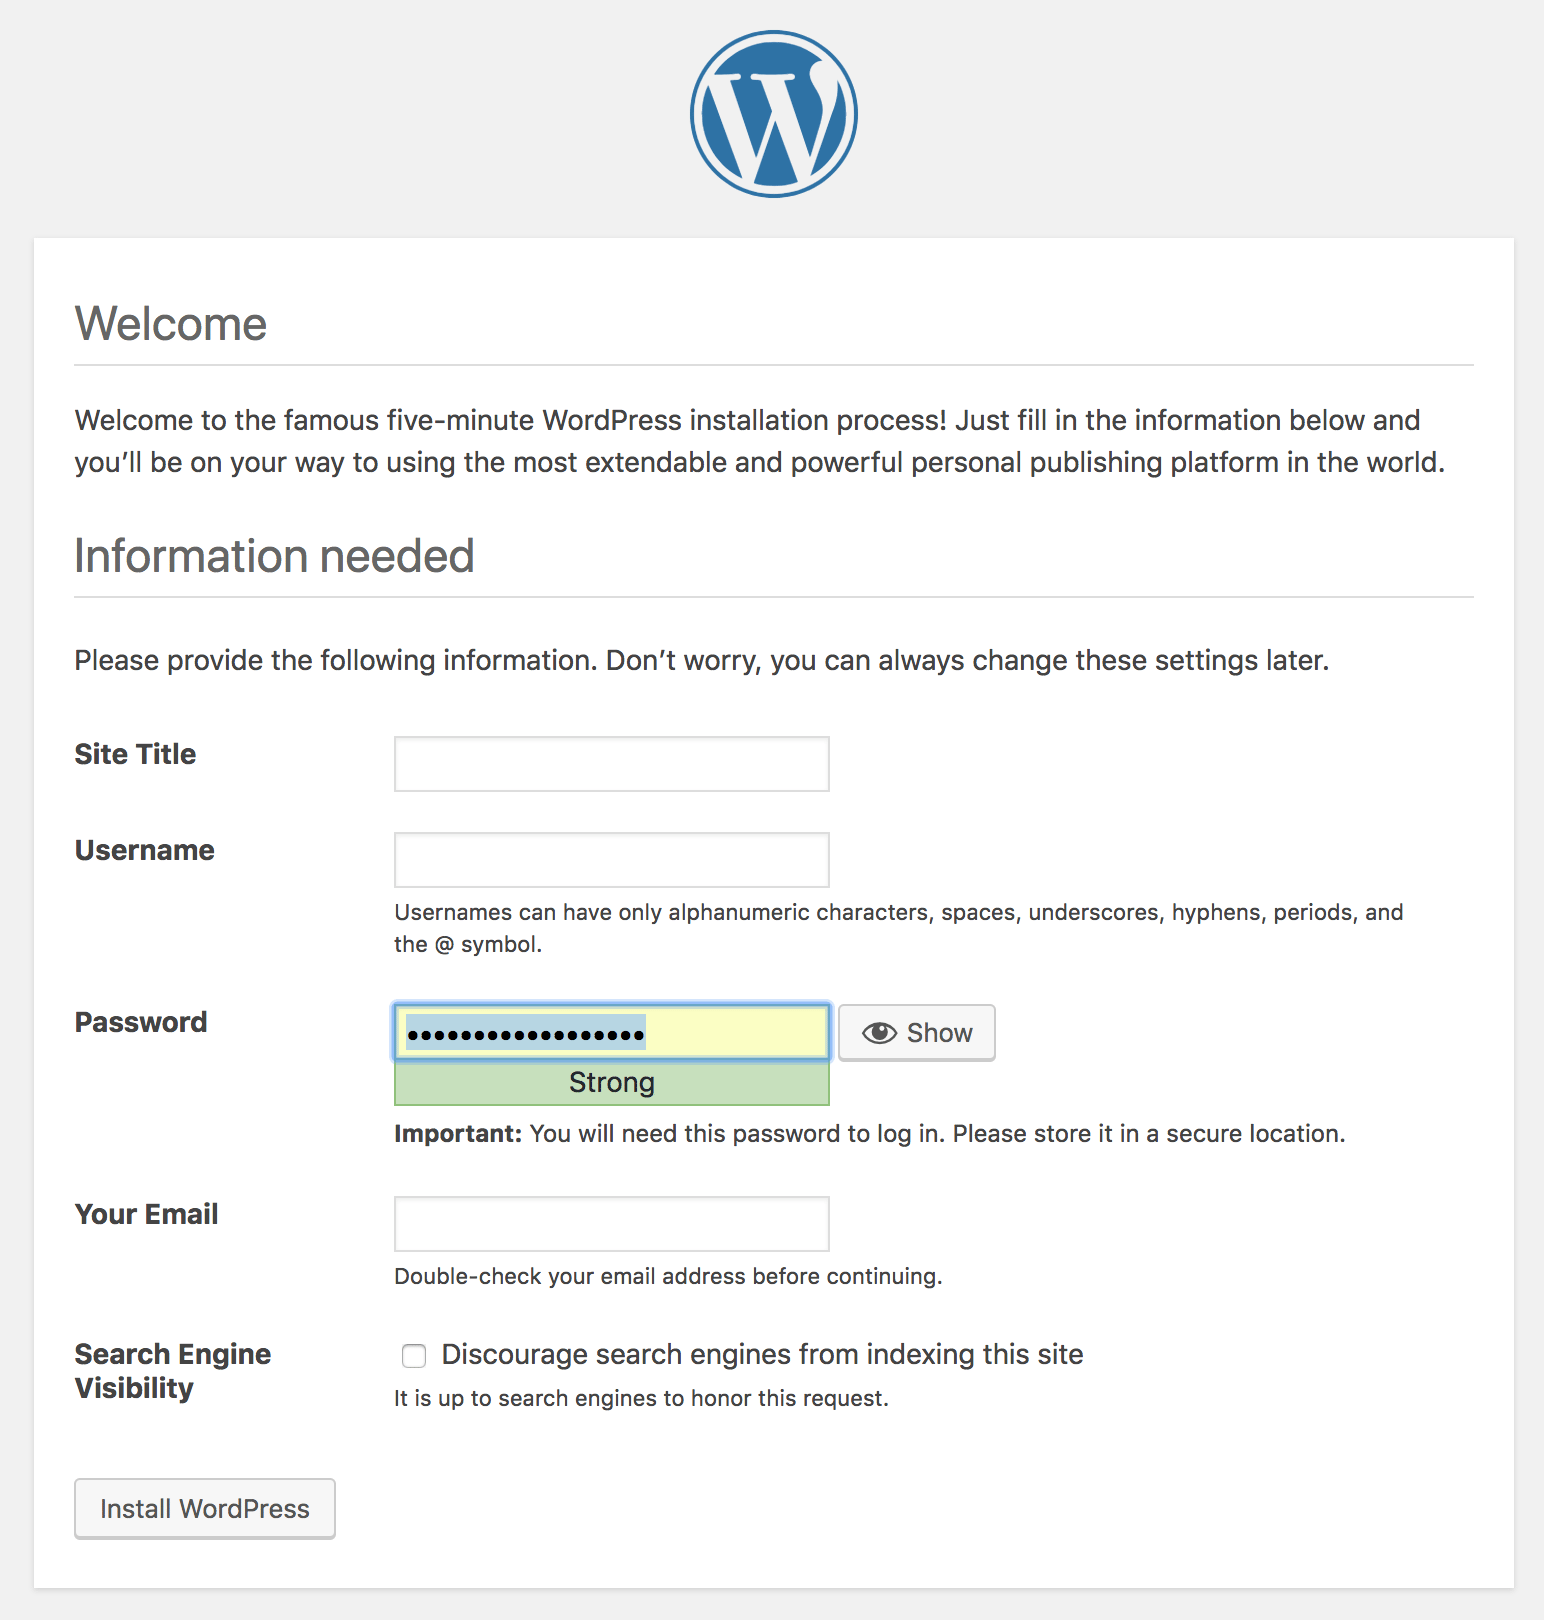1544x1620 pixels.
Task: Click the WordPress logo at top
Action: 773,114
